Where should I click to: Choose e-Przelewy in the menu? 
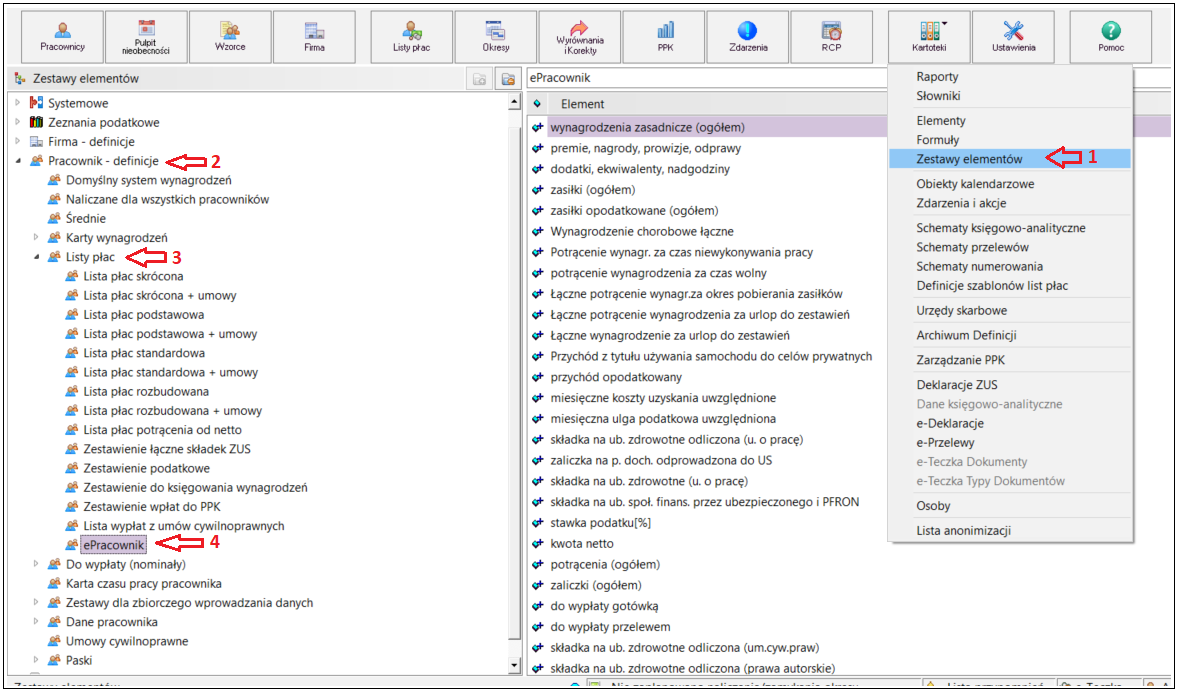pyautogui.click(x=945, y=443)
